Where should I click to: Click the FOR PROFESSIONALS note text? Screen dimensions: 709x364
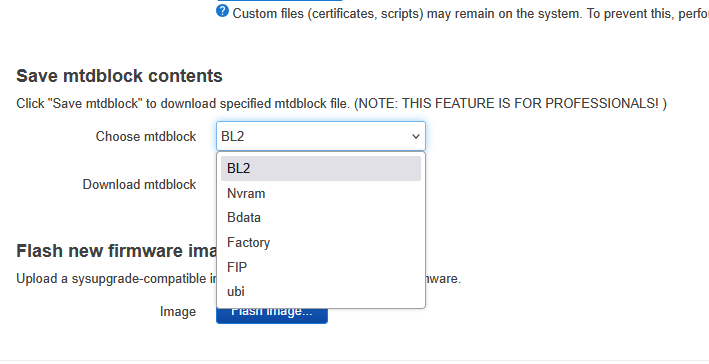(x=510, y=104)
